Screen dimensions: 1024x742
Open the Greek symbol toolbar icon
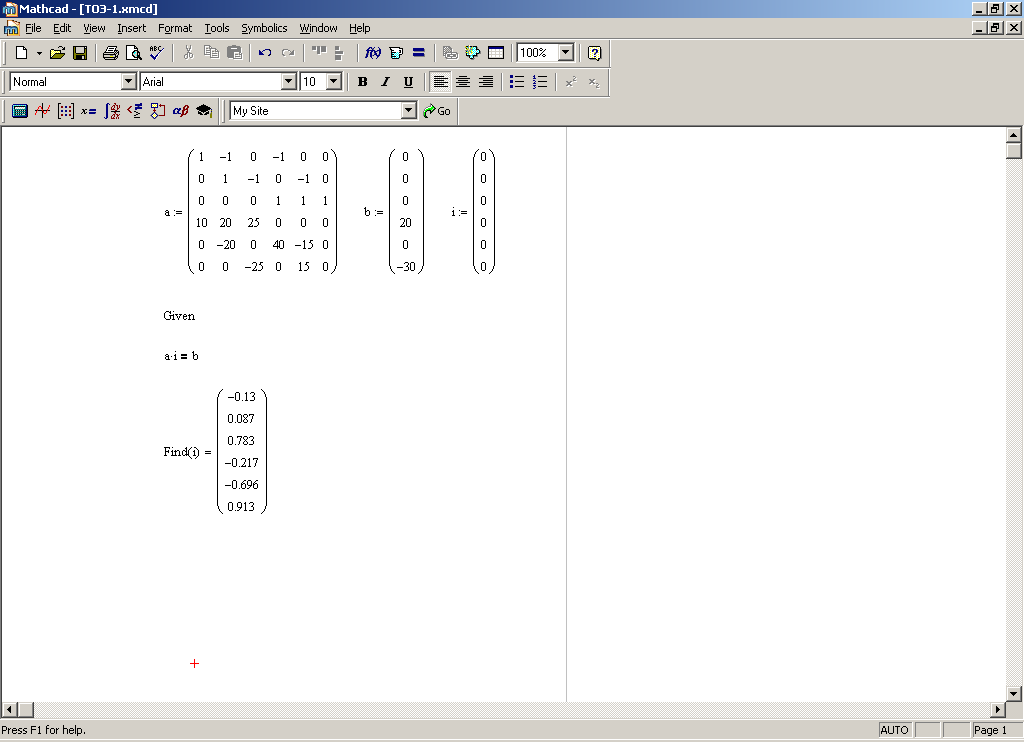coord(180,111)
